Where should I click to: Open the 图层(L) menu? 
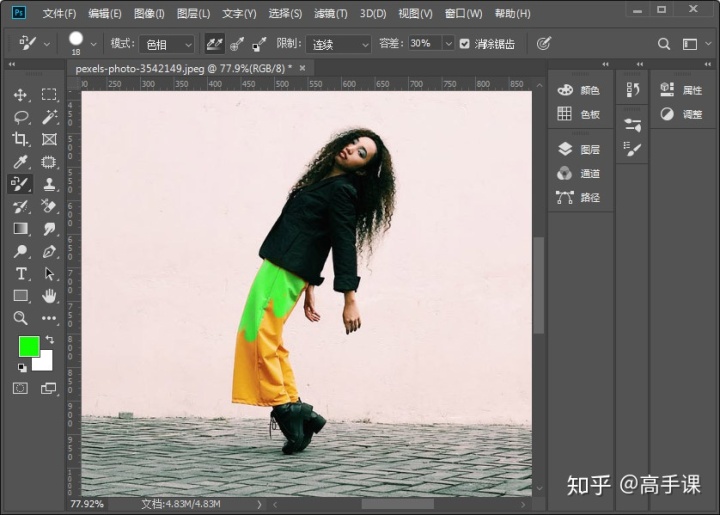pyautogui.click(x=193, y=13)
